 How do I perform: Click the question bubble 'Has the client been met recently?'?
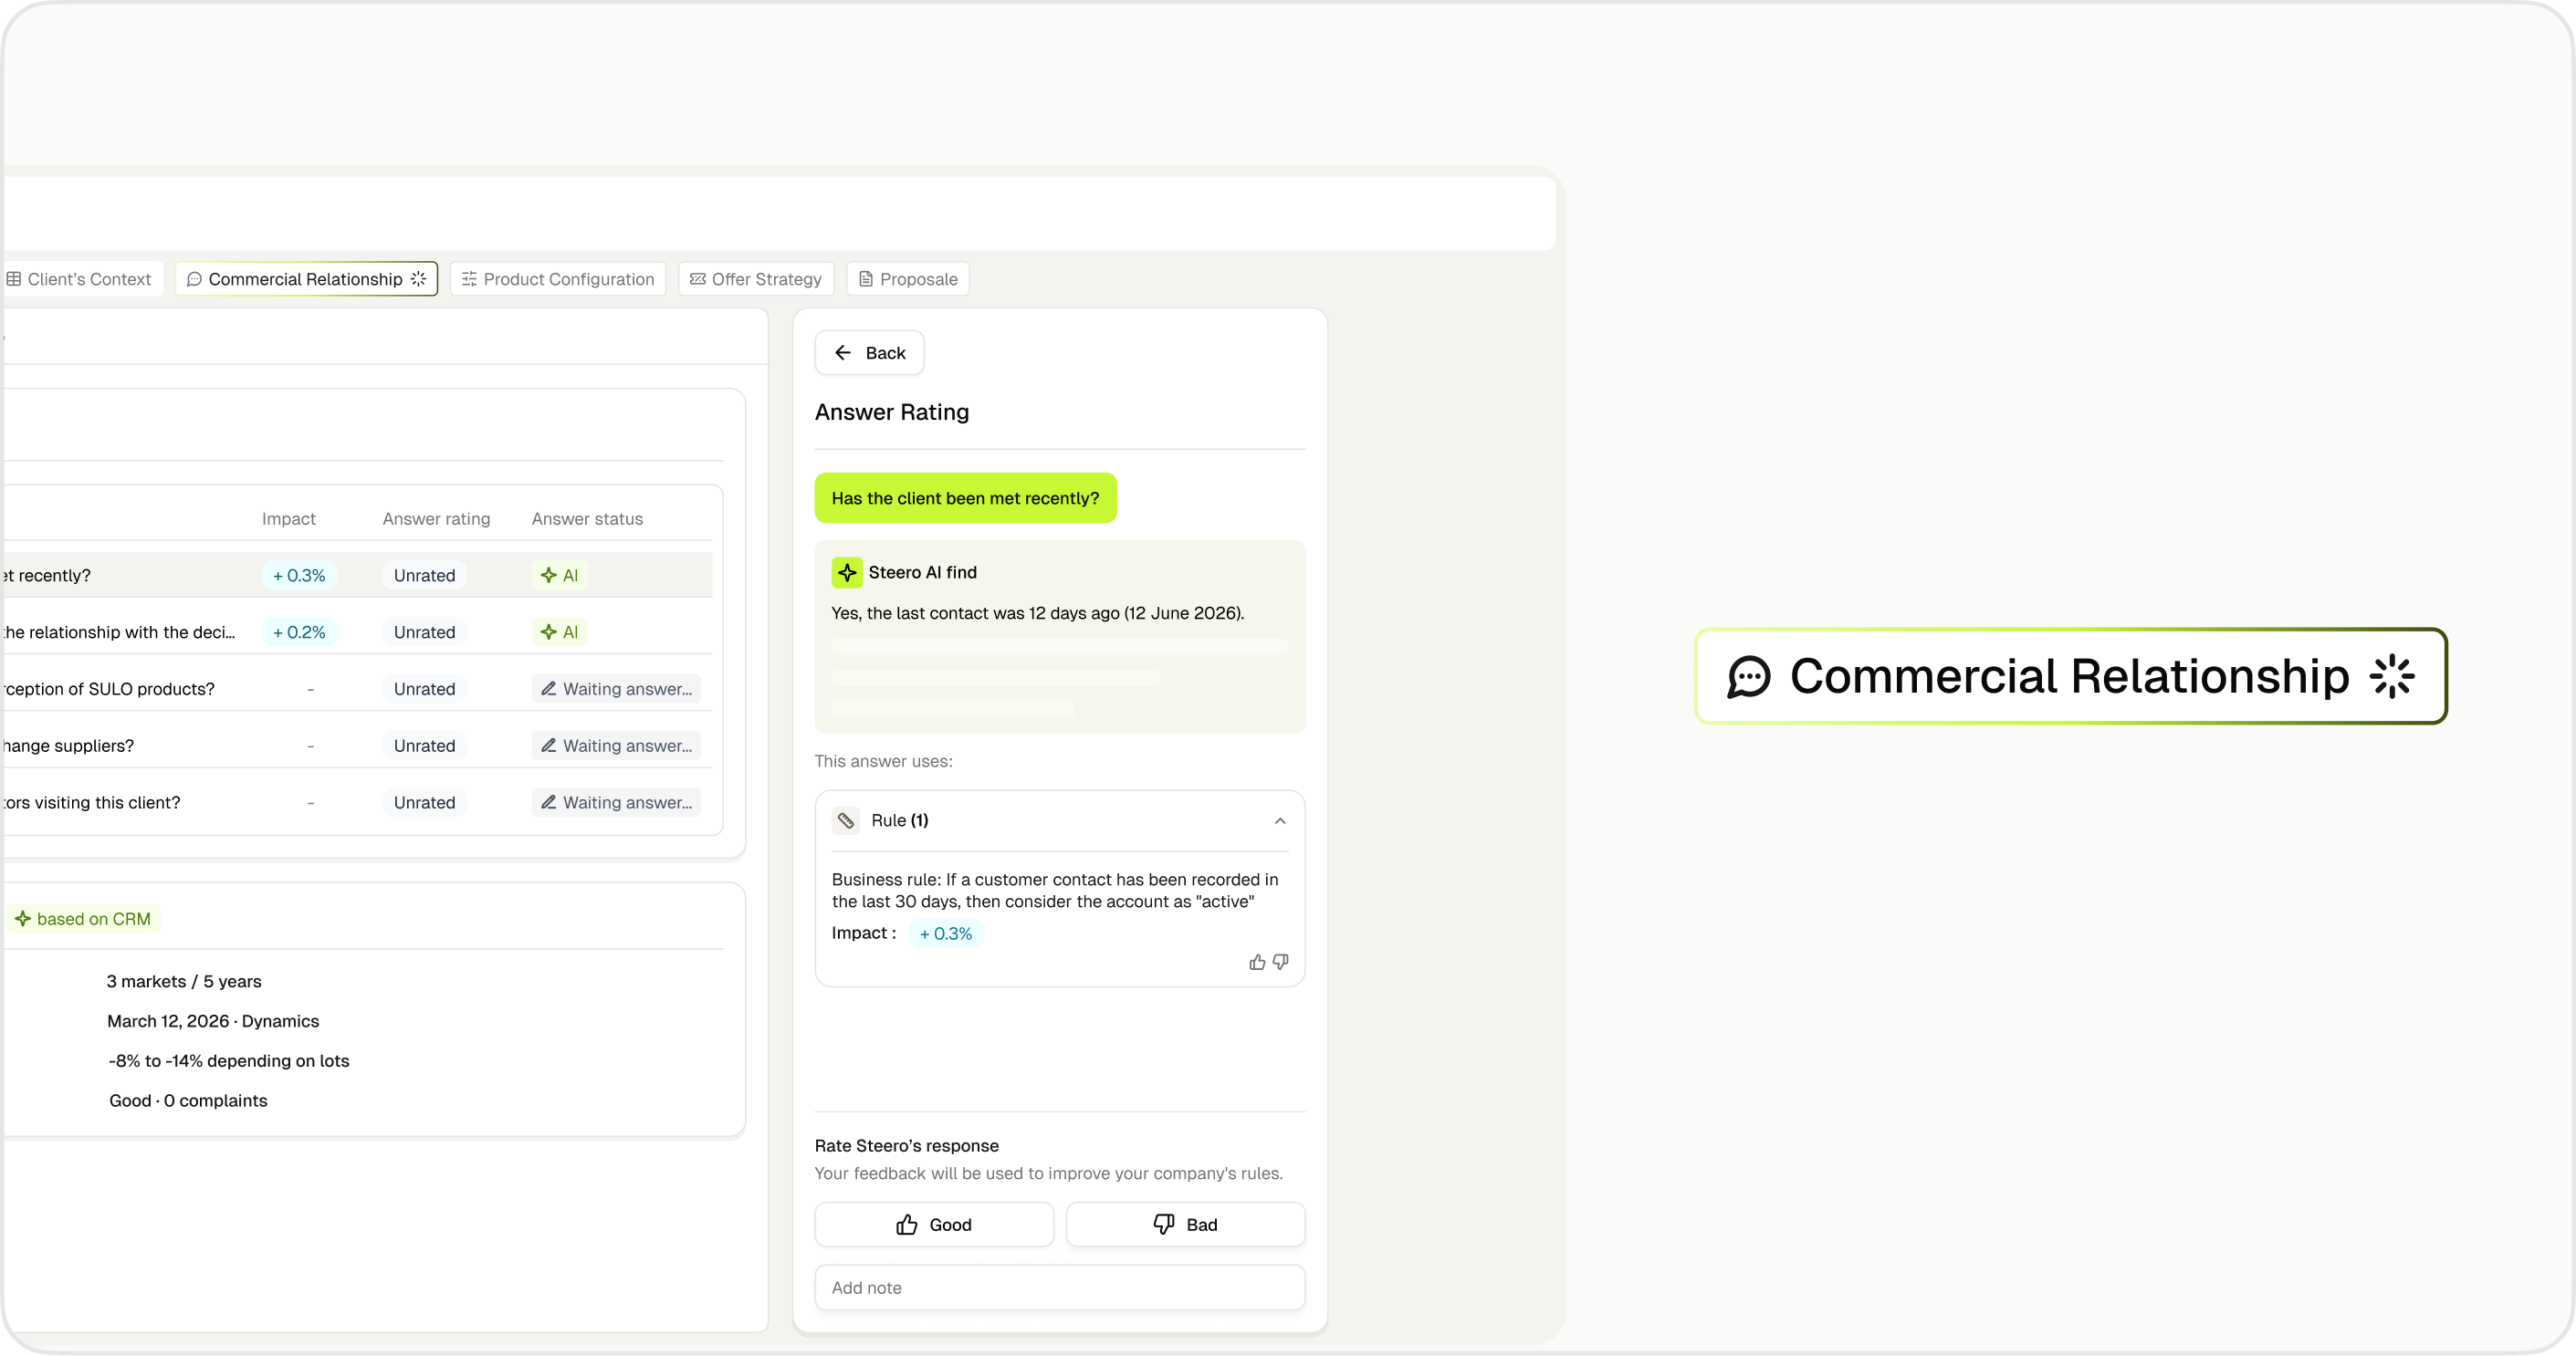tap(965, 498)
